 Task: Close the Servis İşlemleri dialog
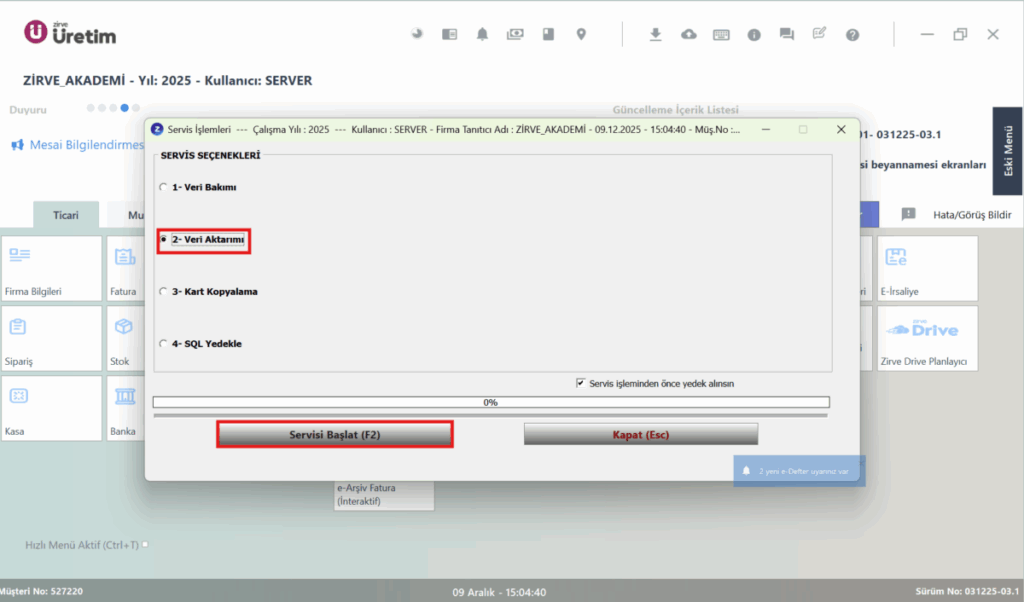pyautogui.click(x=841, y=129)
